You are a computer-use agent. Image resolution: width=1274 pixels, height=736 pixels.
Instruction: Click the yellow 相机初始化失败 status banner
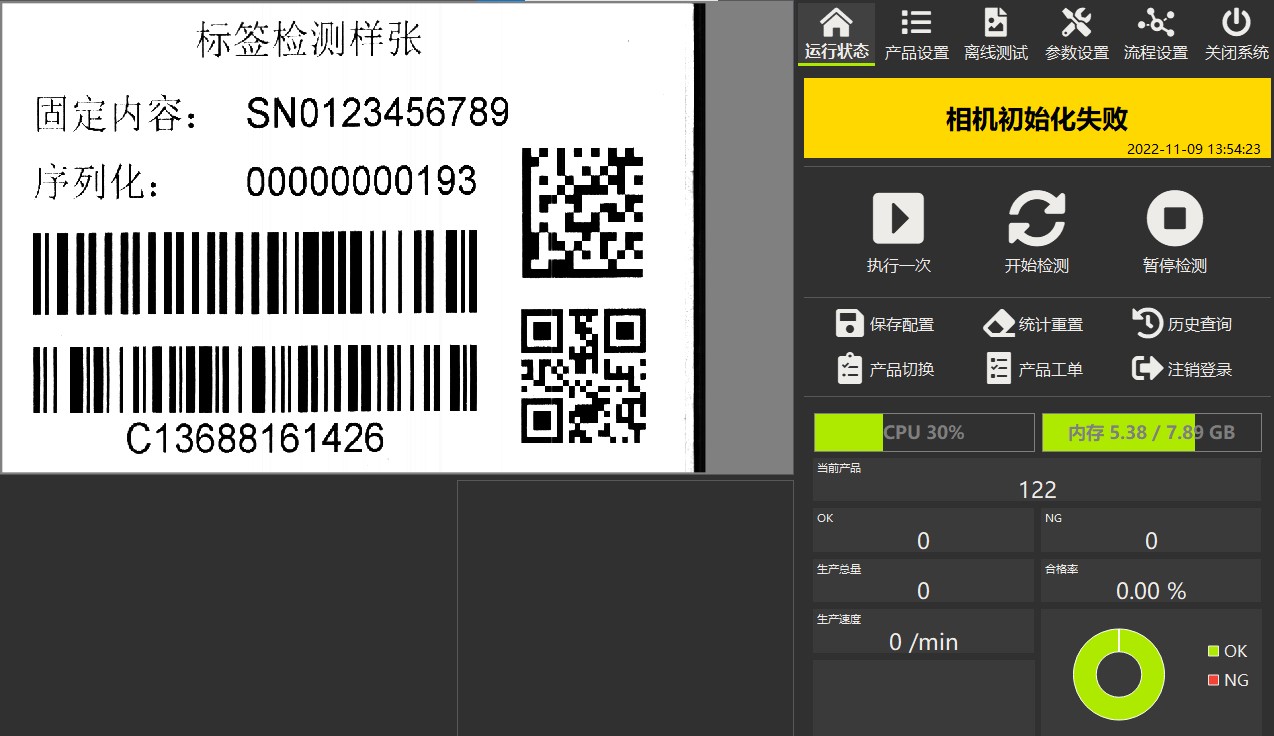[1037, 119]
